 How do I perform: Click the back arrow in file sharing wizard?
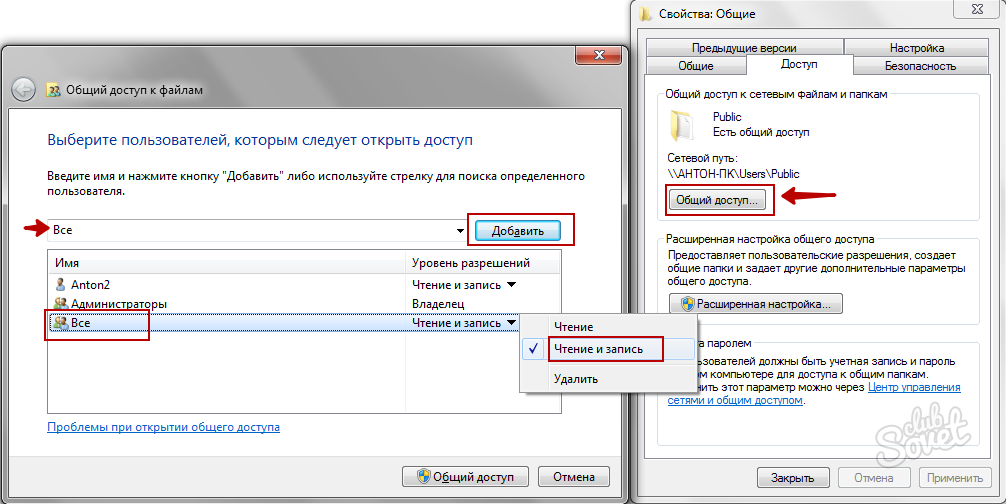tap(23, 89)
